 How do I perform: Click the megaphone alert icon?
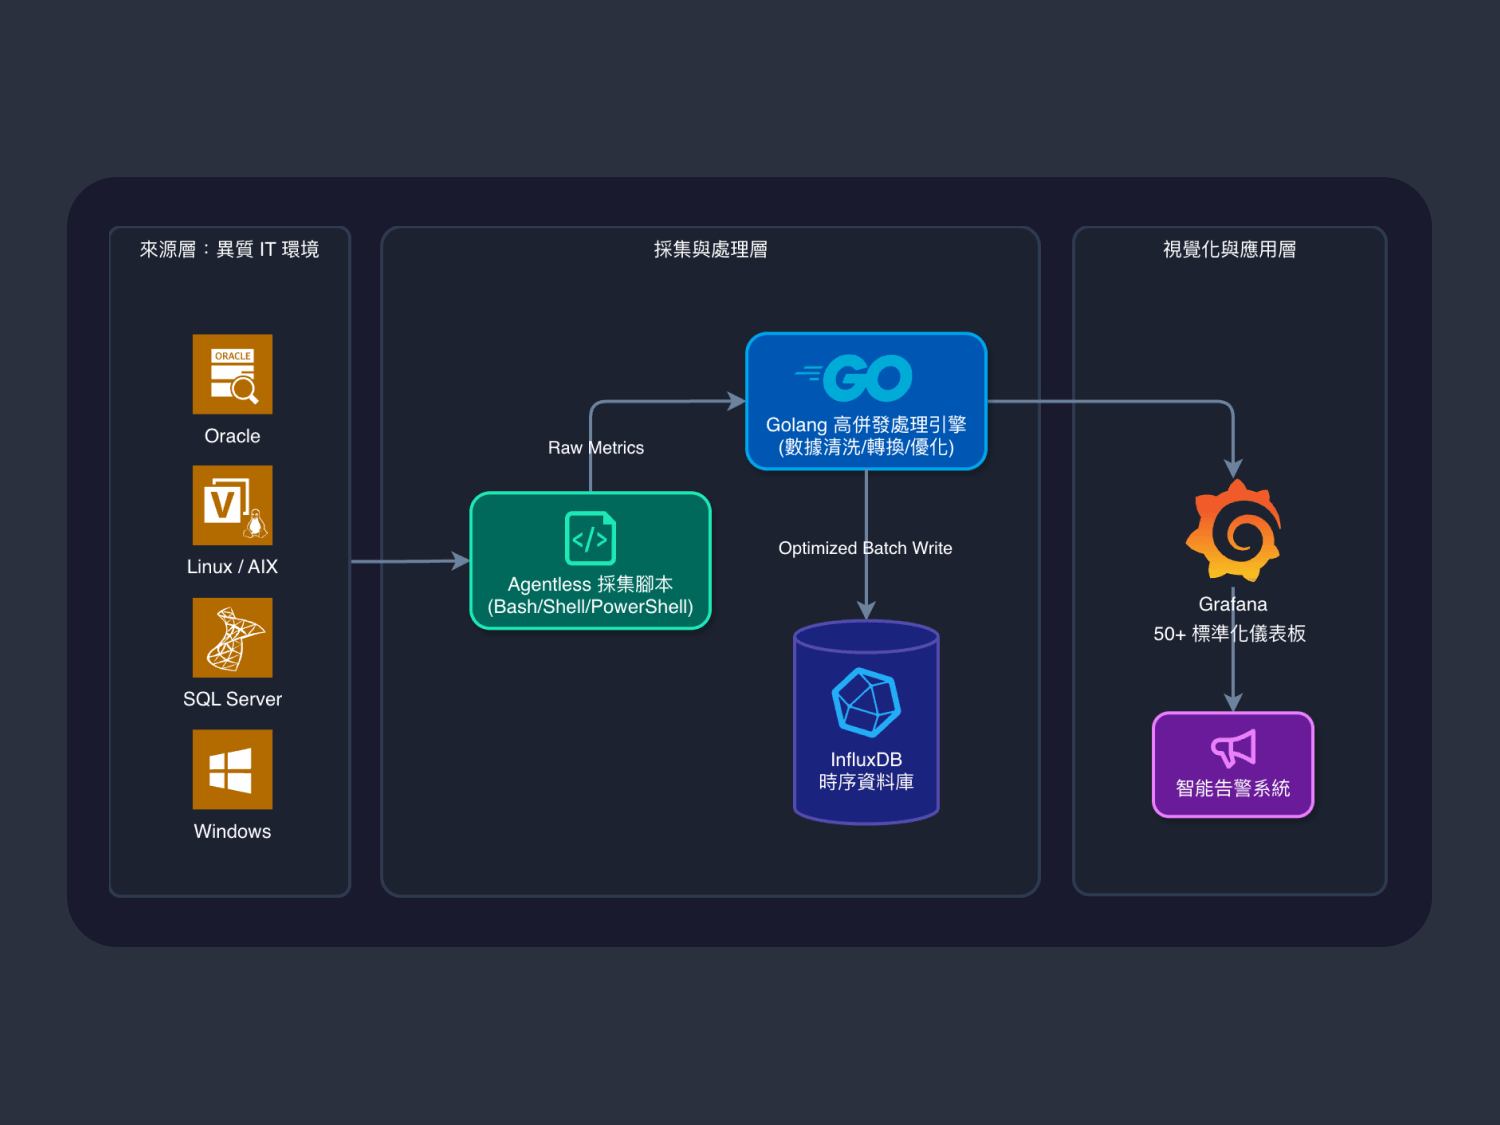[x=1233, y=748]
